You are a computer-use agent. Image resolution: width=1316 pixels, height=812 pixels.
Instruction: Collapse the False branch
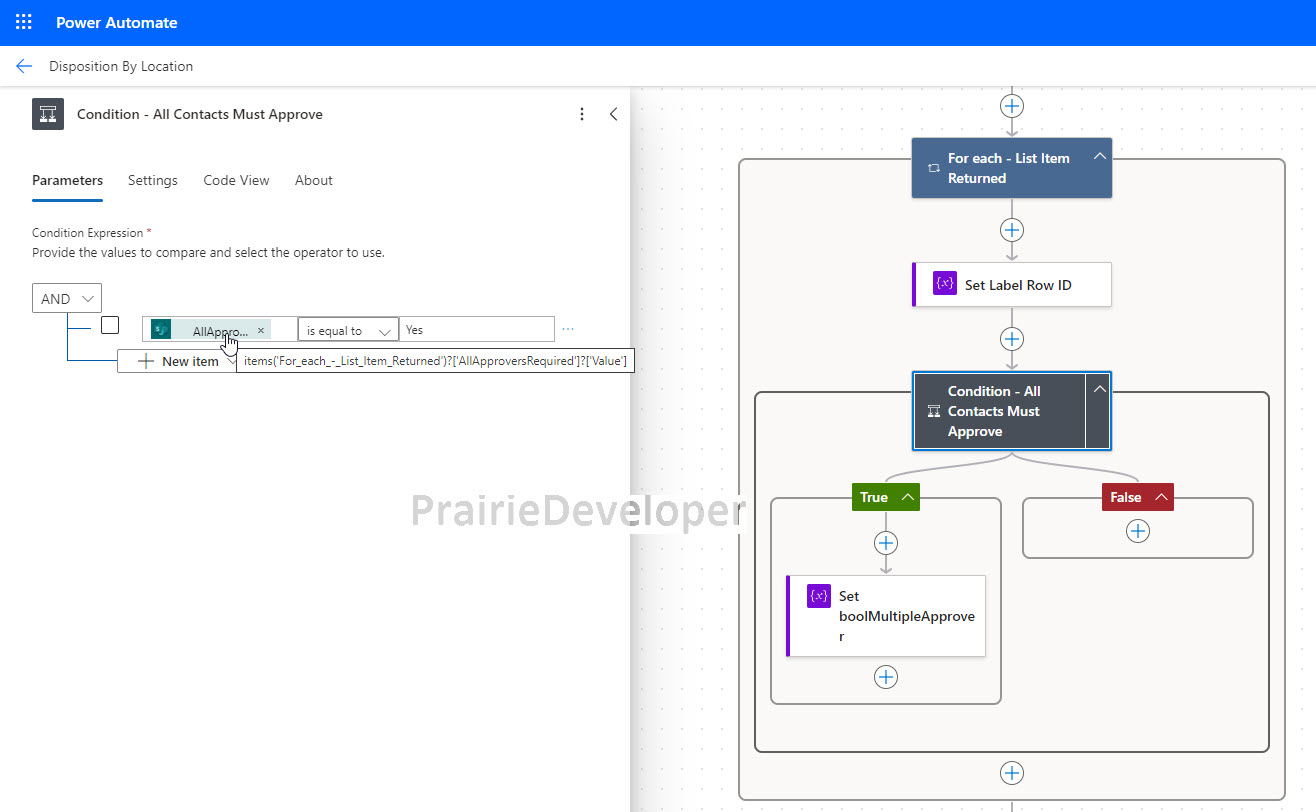click(x=1161, y=497)
